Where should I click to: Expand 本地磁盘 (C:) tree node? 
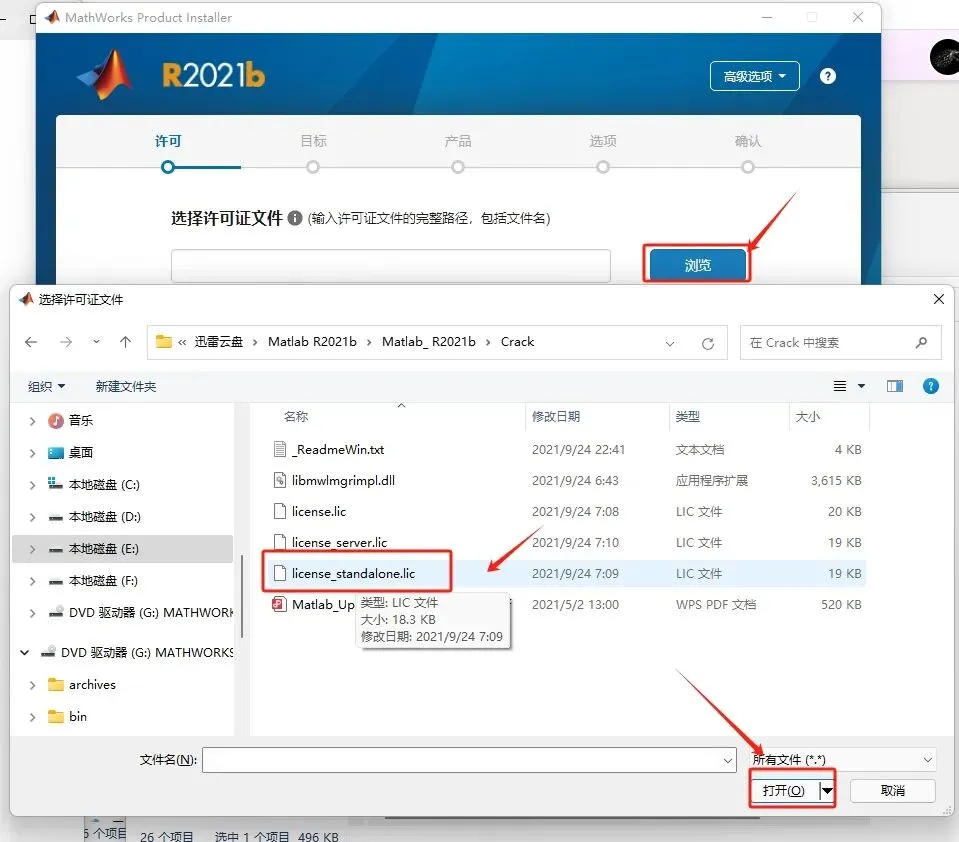[32, 485]
